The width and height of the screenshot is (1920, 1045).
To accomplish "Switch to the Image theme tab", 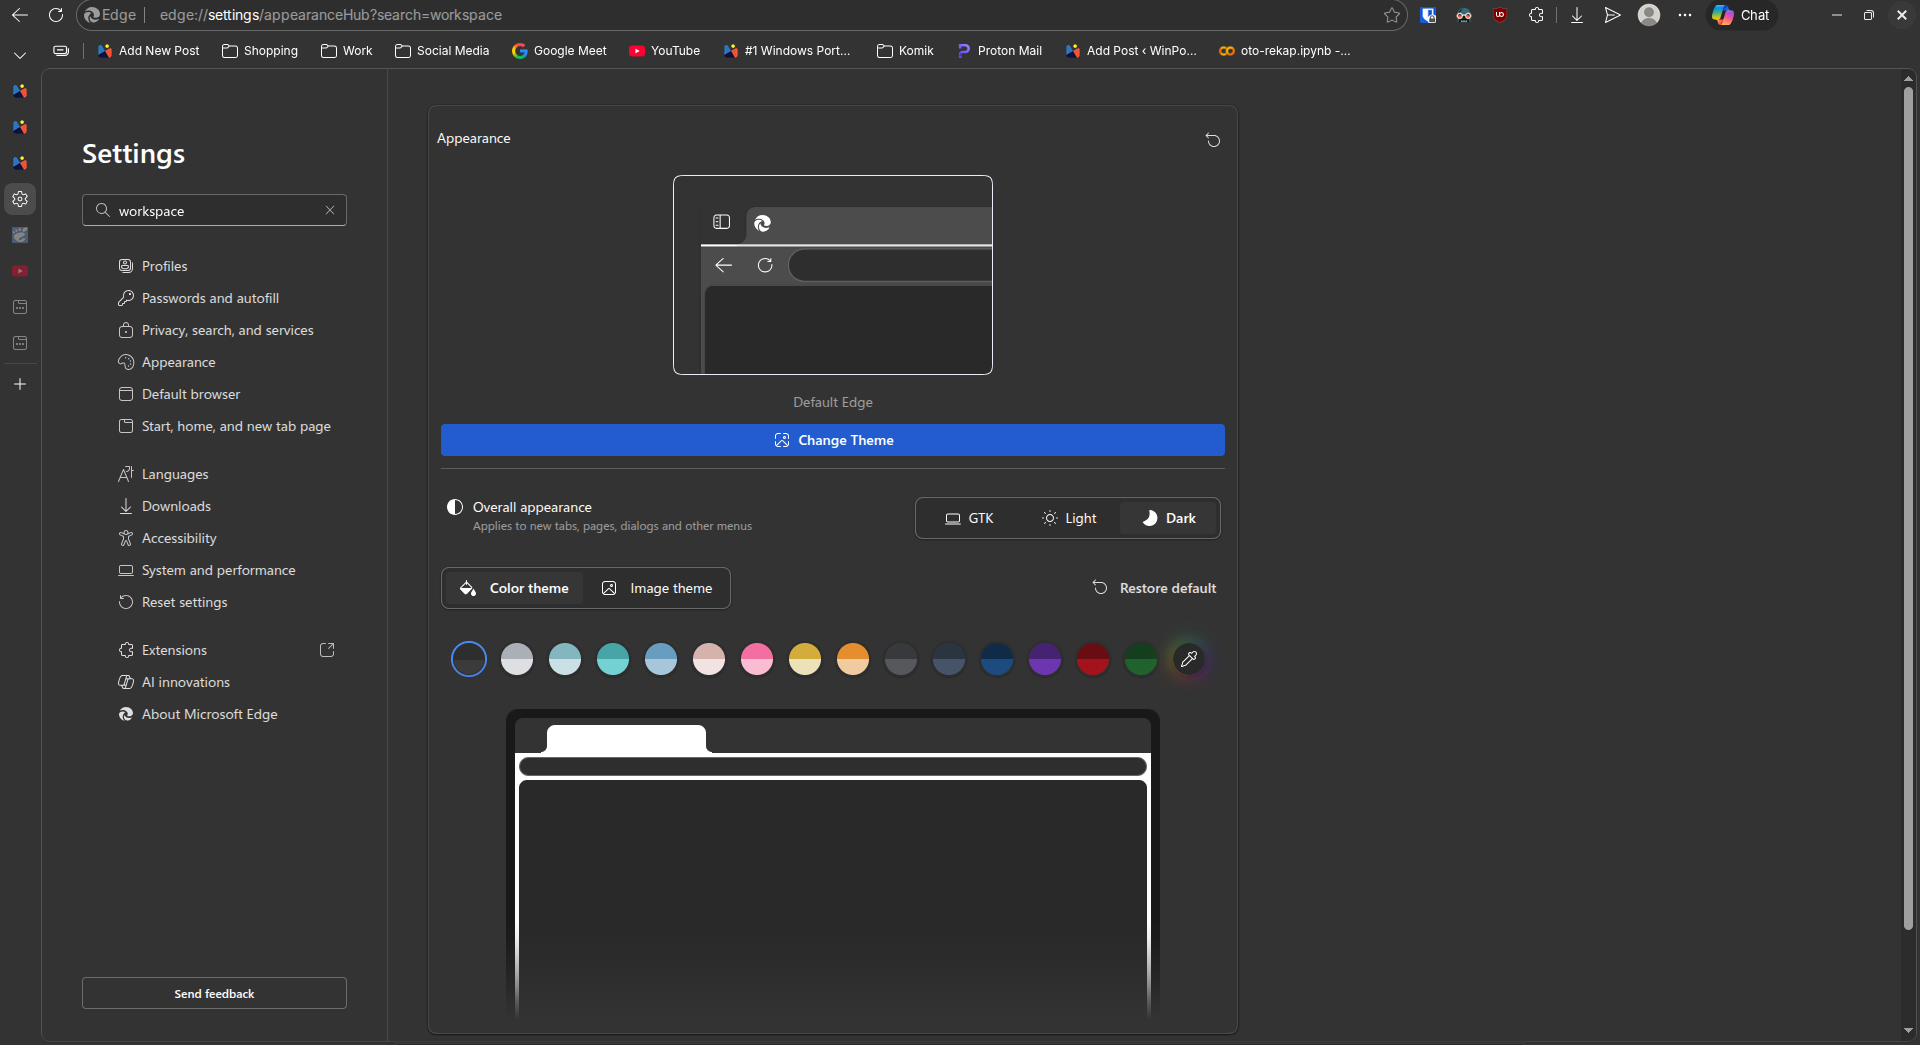I will (x=657, y=588).
